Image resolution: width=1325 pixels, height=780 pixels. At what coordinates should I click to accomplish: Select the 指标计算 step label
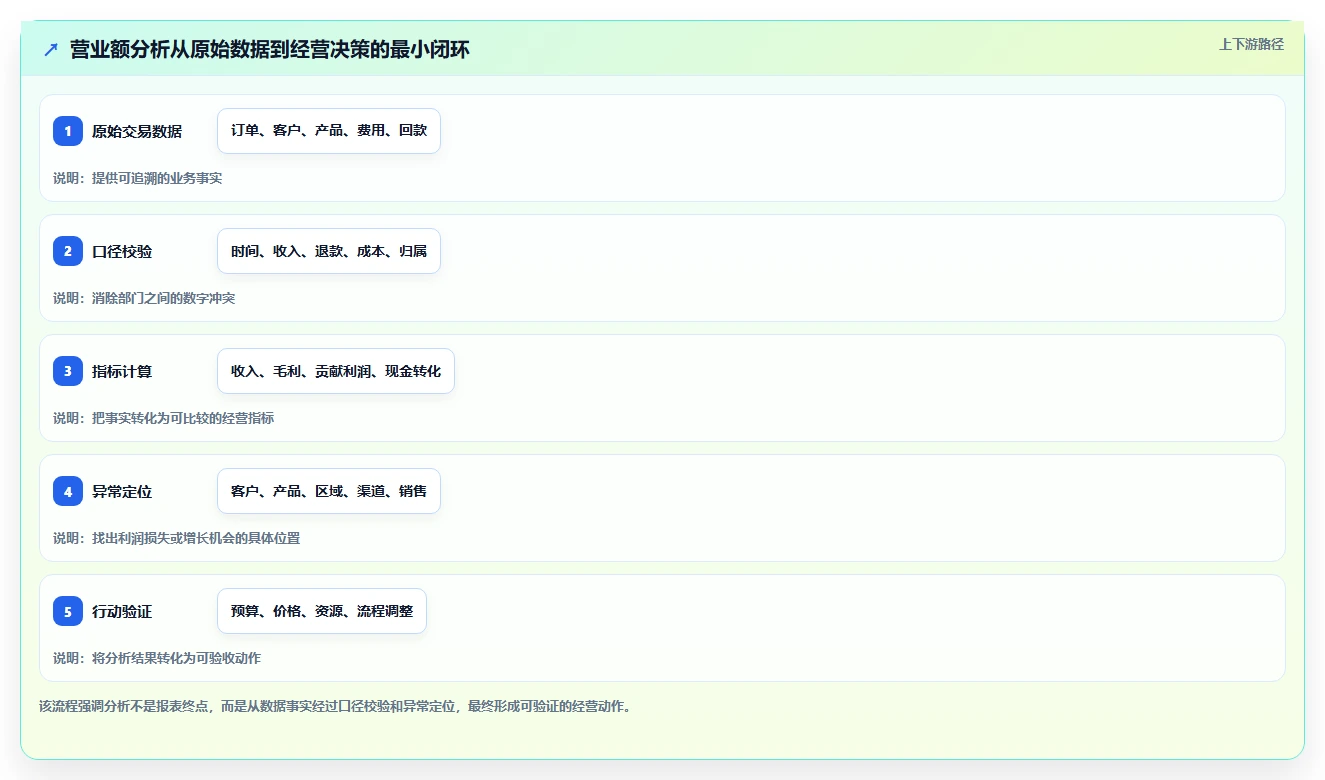point(122,371)
